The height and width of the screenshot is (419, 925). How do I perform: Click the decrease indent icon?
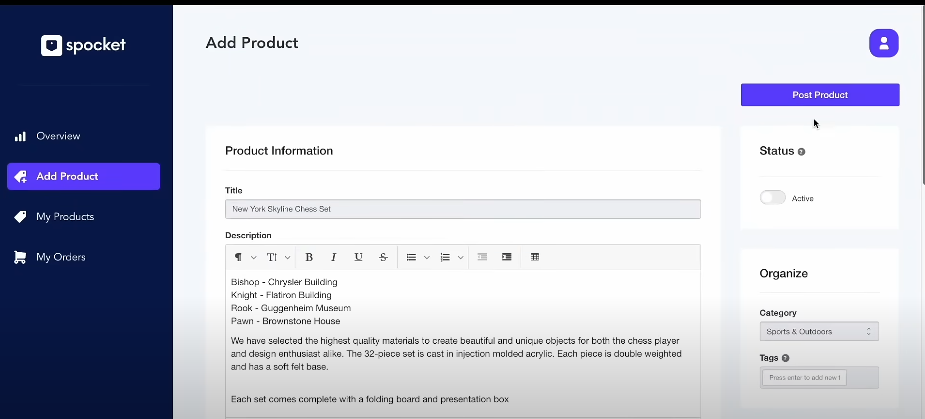coord(482,257)
